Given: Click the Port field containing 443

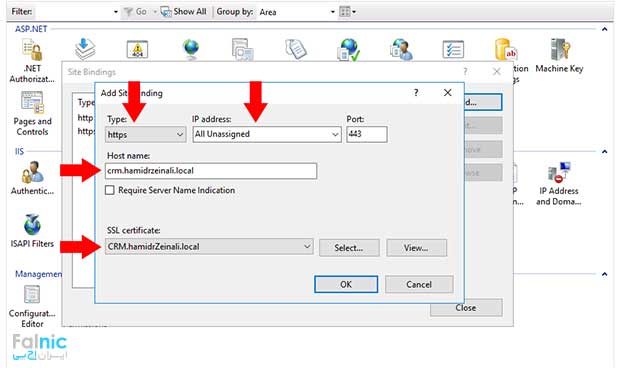Looking at the screenshot, I should (367, 134).
